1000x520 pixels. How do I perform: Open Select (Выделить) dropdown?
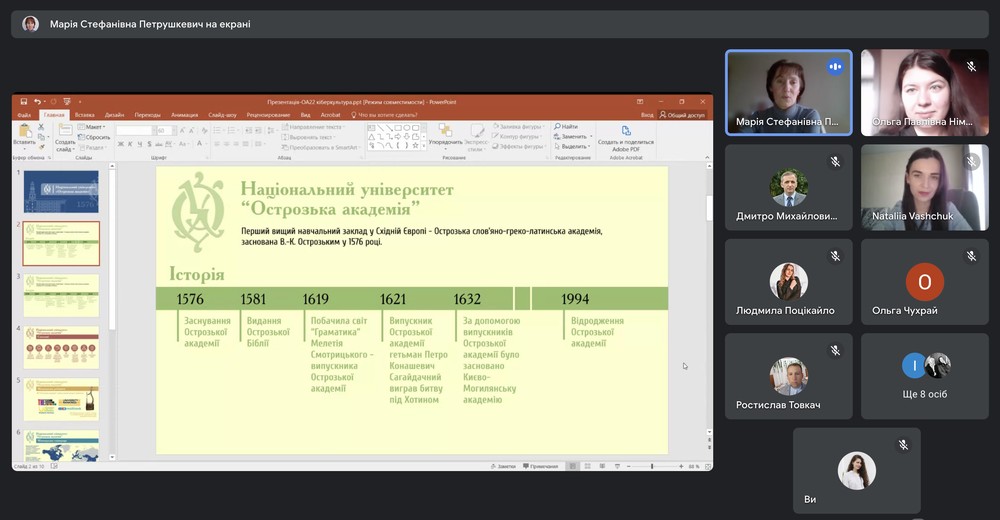coord(571,146)
